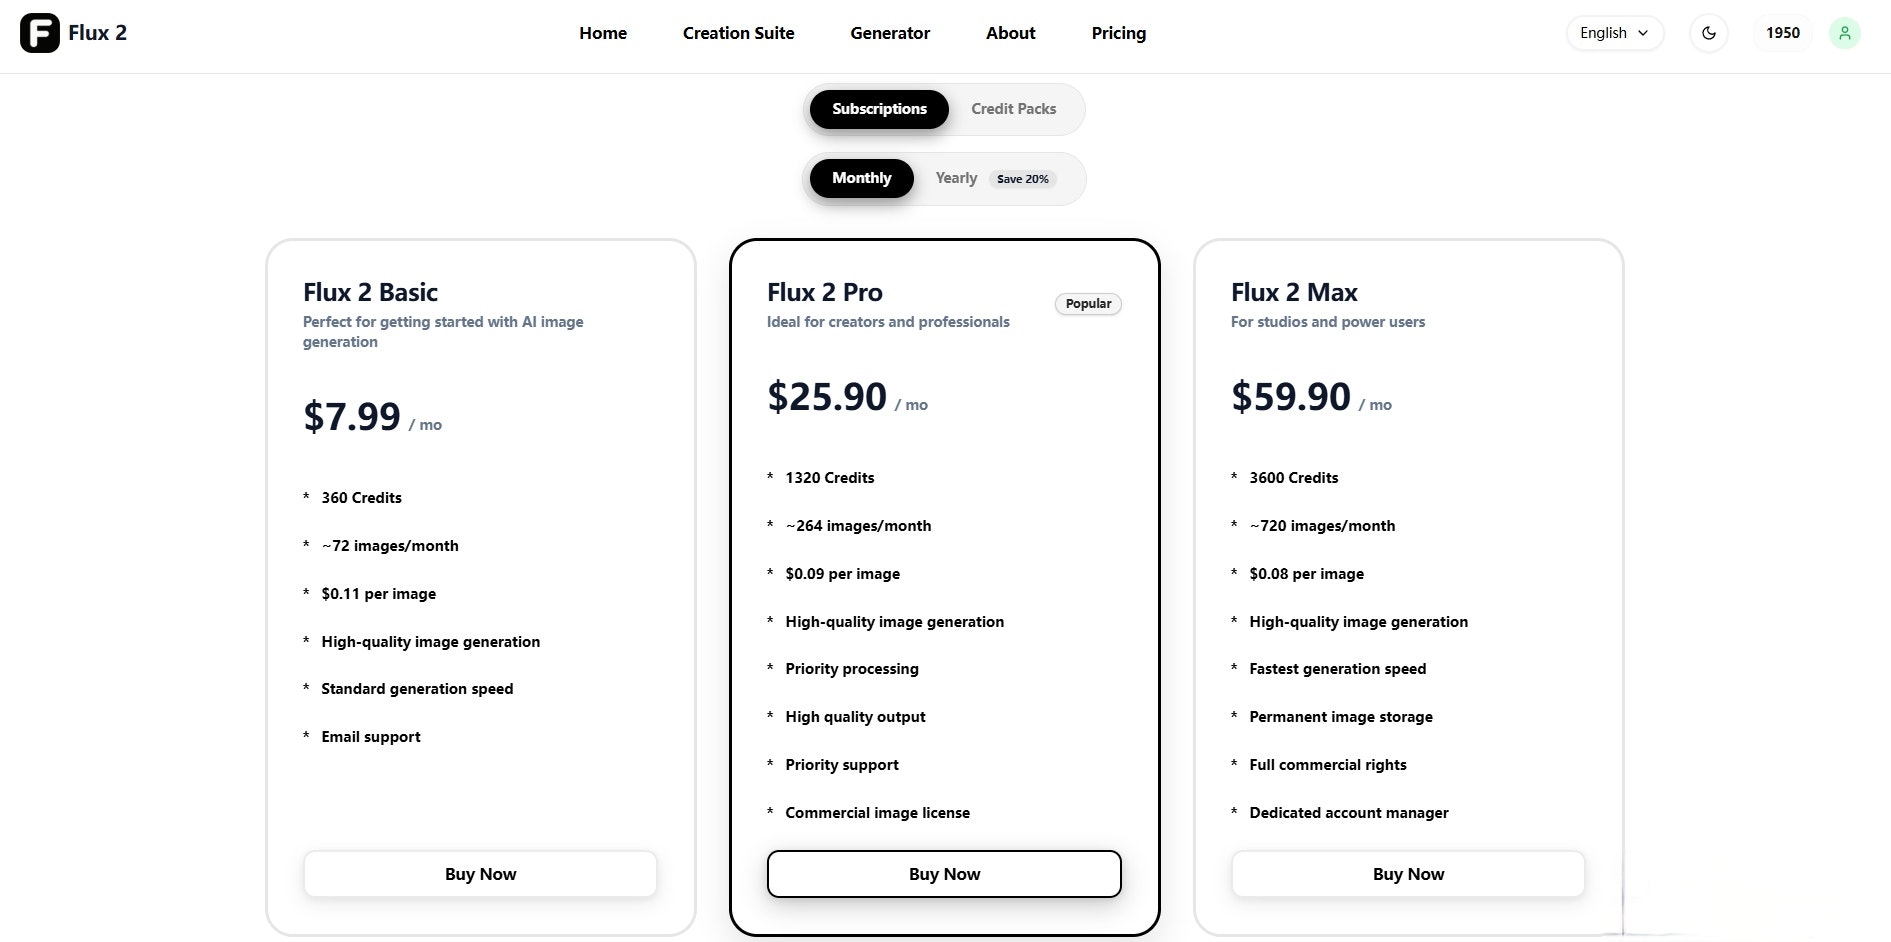Navigate to the About page
This screenshot has width=1891, height=942.
click(x=1010, y=33)
